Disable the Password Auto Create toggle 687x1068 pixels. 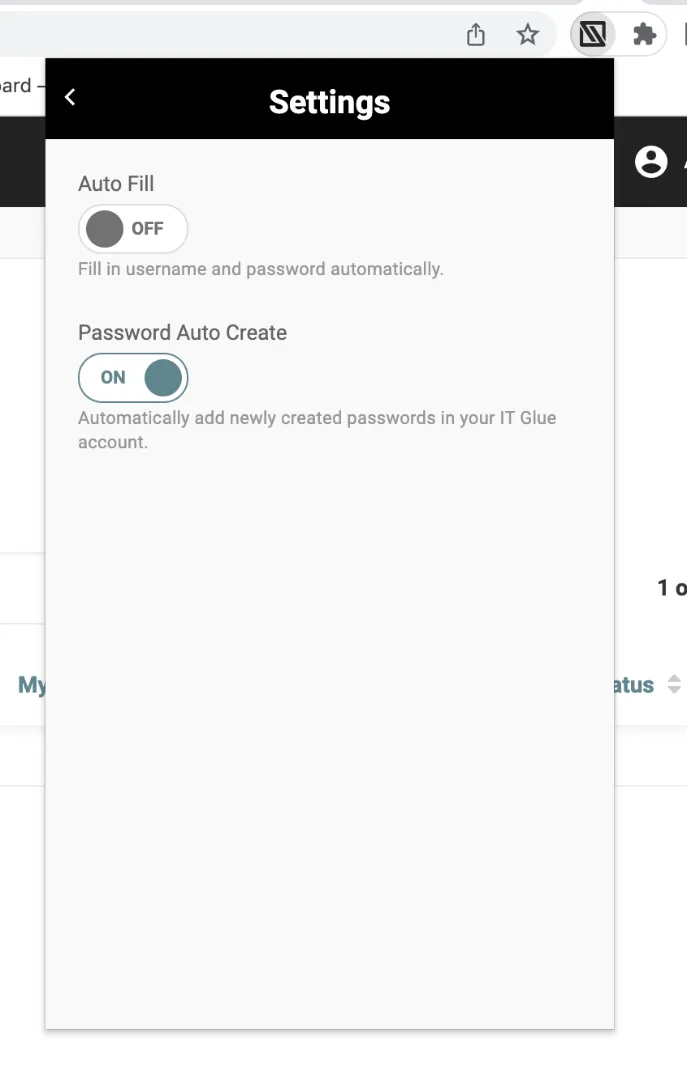133,378
